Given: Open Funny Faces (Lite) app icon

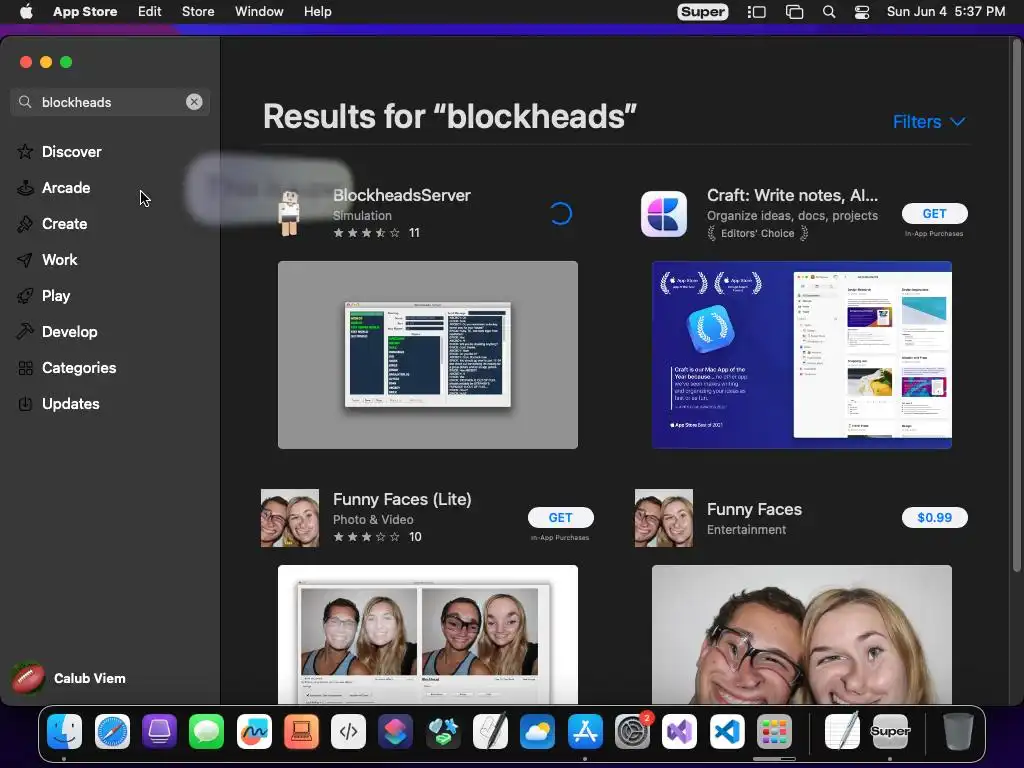Looking at the screenshot, I should (x=290, y=518).
